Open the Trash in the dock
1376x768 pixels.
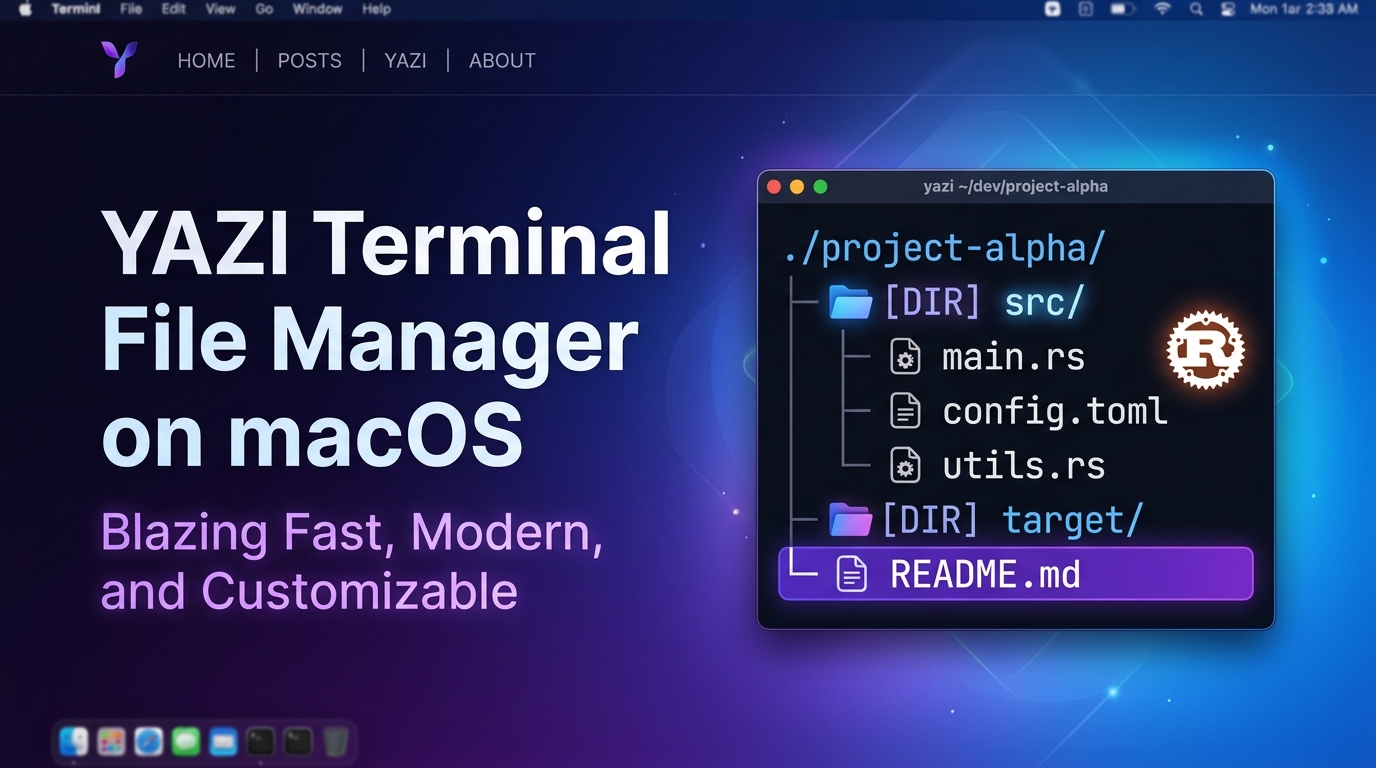[x=336, y=742]
